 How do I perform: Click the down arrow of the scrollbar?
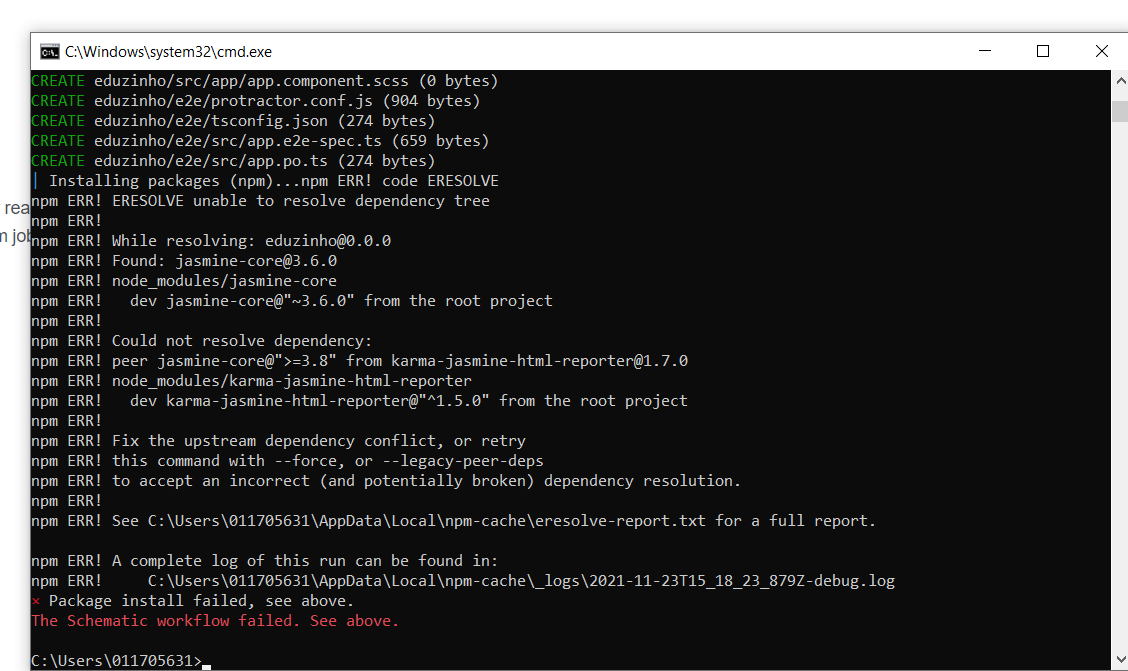[x=1120, y=659]
